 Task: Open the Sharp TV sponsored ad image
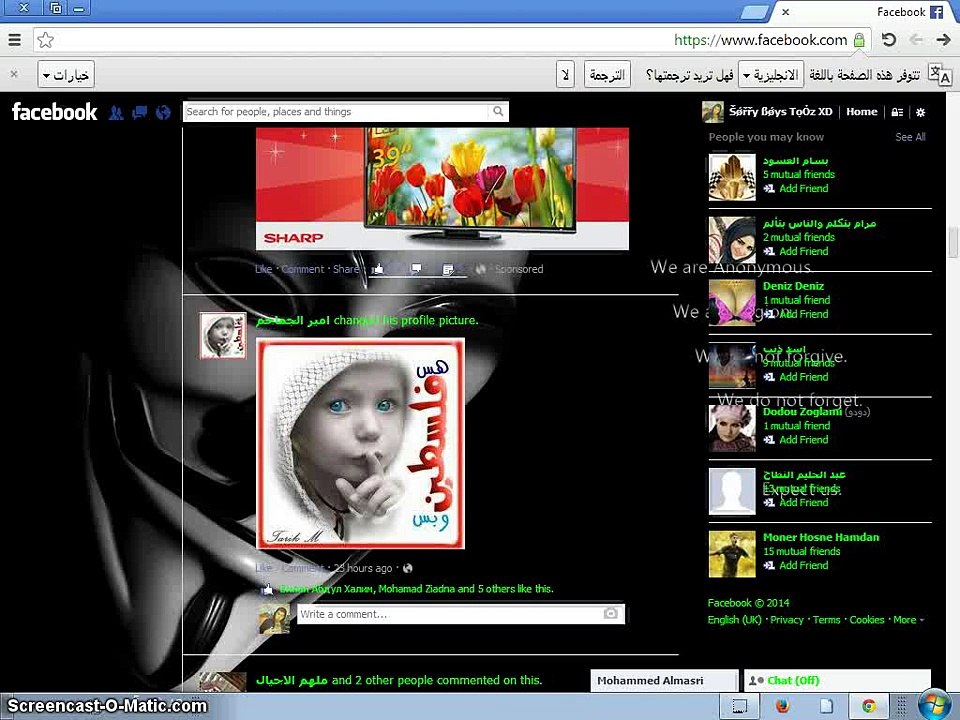tap(442, 189)
